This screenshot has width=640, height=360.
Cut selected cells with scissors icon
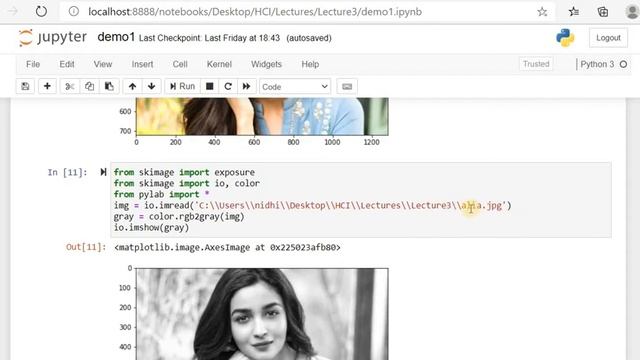70,87
